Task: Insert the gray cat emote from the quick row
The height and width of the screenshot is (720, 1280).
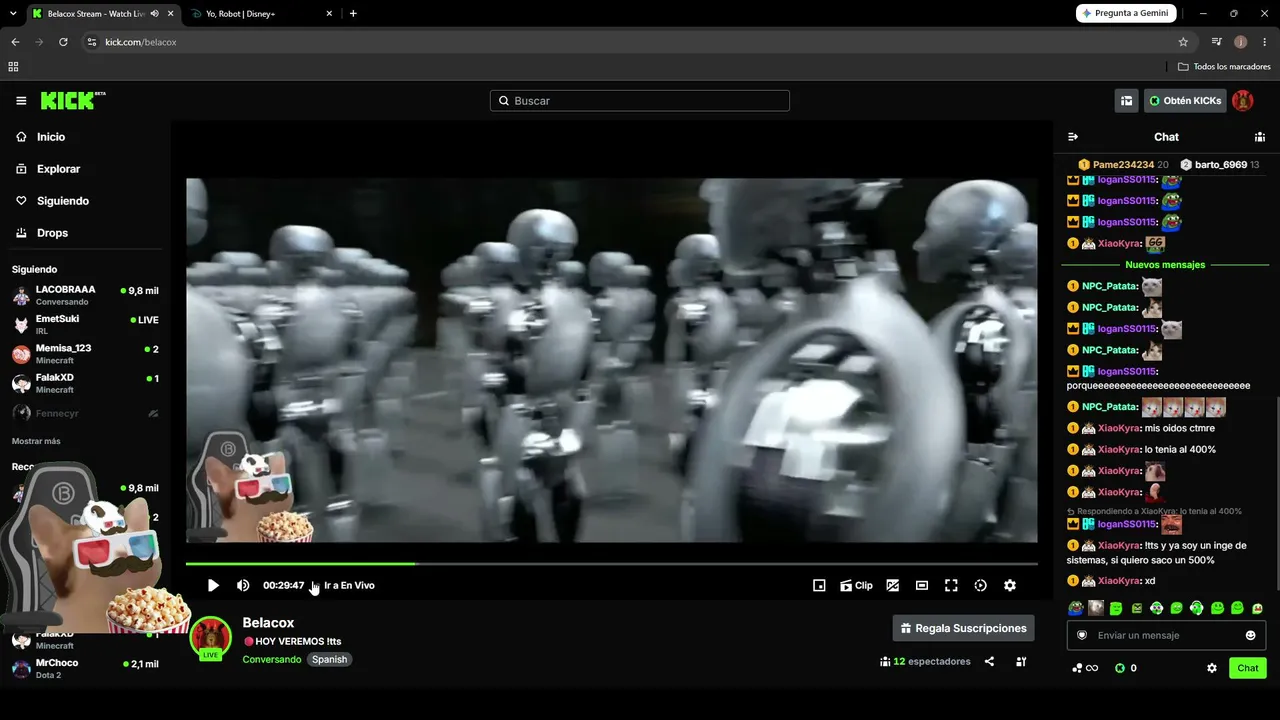Action: point(1096,608)
